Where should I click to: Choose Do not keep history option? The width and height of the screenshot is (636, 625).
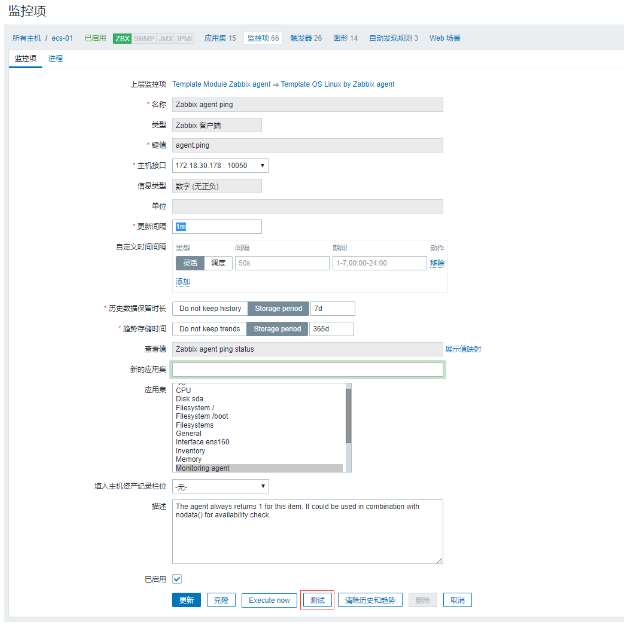coord(210,308)
